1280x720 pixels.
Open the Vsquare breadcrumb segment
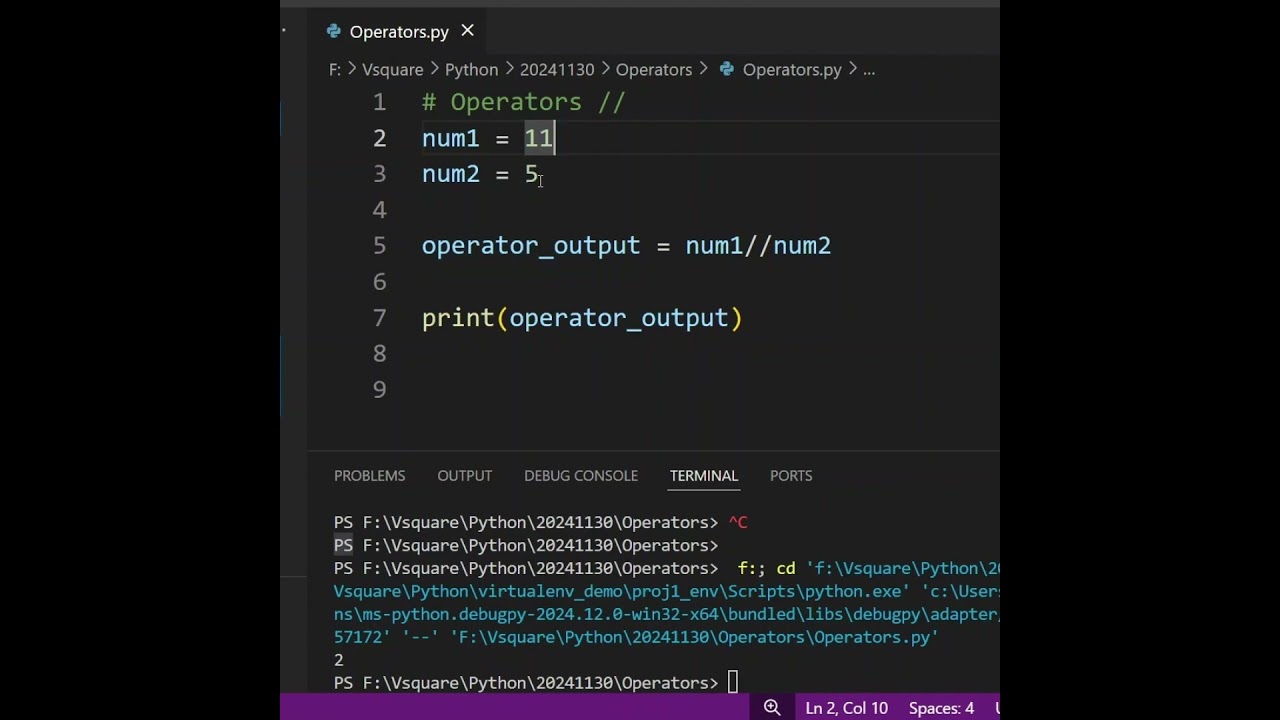tap(392, 69)
